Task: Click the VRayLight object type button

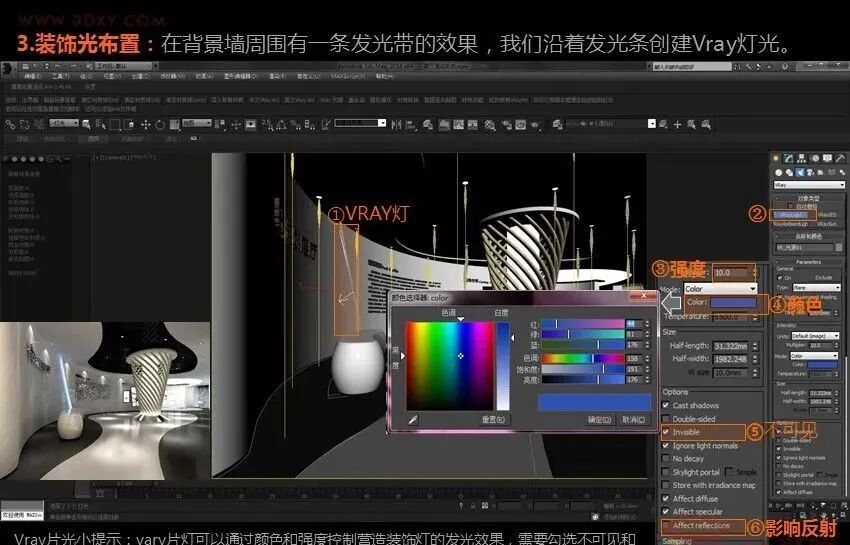Action: click(793, 215)
